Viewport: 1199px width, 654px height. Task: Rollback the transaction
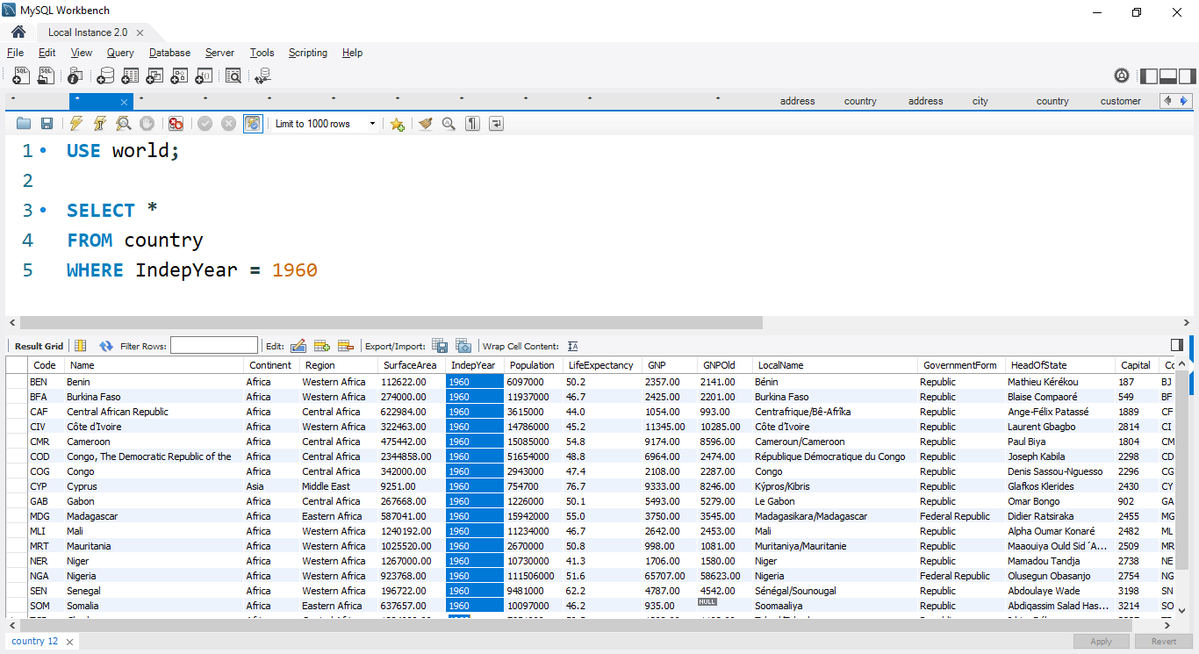(229, 123)
